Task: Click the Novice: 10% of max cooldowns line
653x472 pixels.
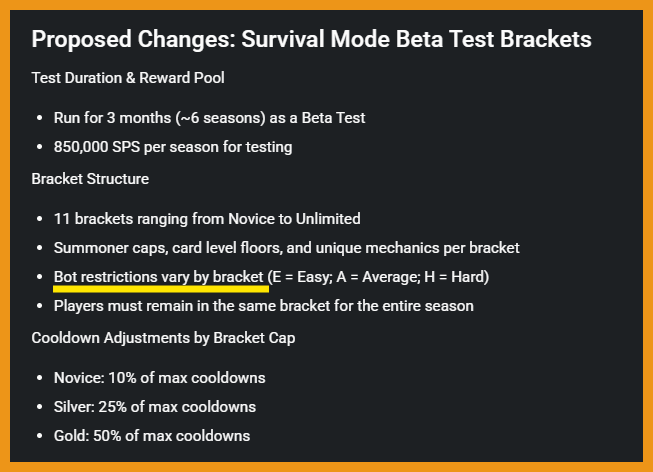Action: pos(160,378)
